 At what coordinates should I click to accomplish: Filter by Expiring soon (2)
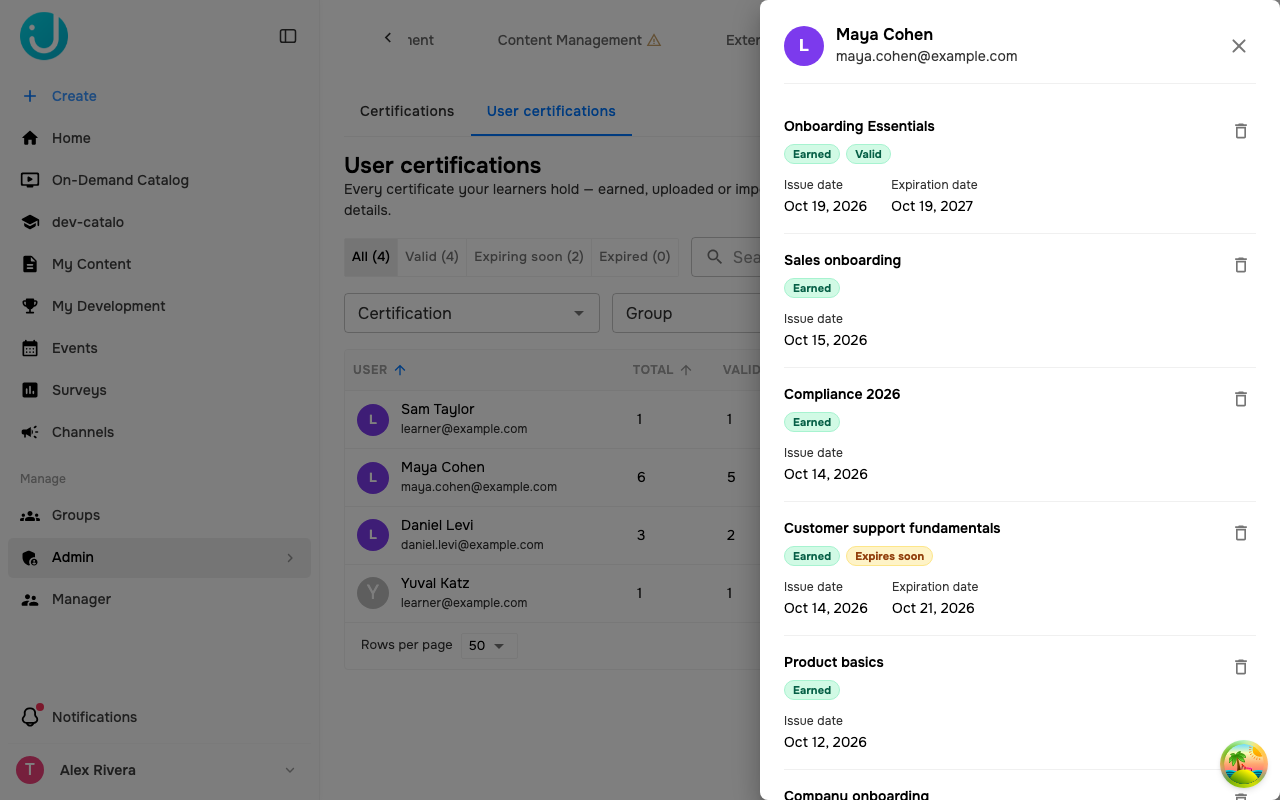tap(529, 257)
